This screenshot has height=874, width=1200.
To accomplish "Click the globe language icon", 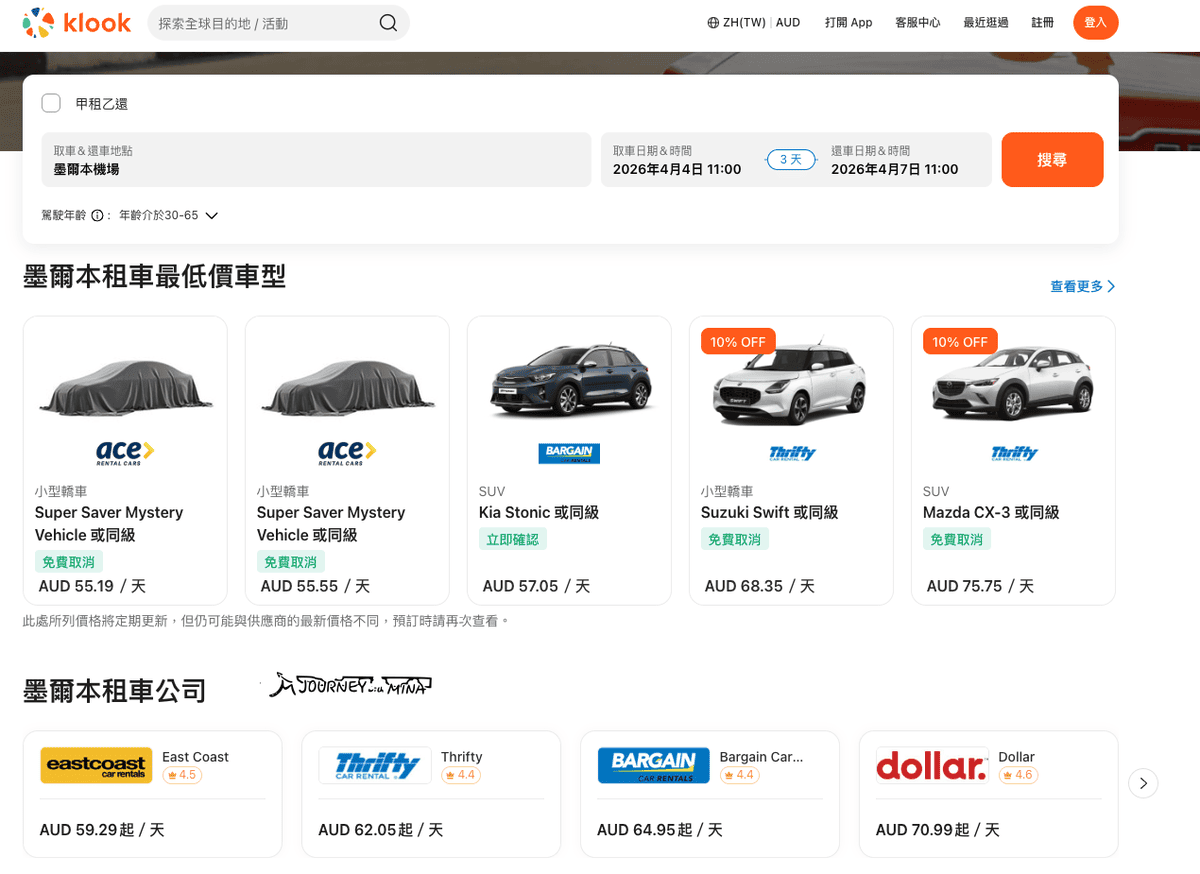I will [713, 23].
